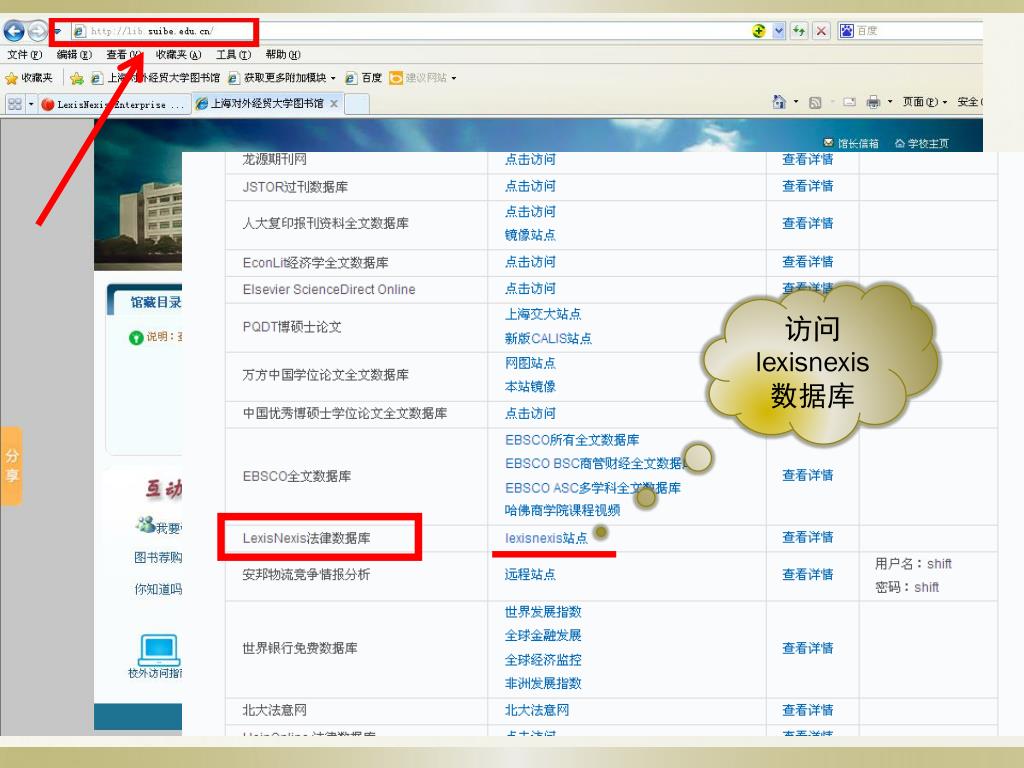Click 点击访问 for Elsevier ScienceDirect Online
Image resolution: width=1024 pixels, height=768 pixels.
click(x=530, y=289)
